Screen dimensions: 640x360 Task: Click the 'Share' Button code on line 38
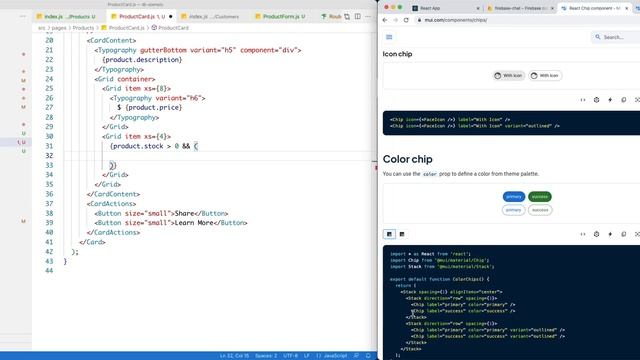[161, 213]
